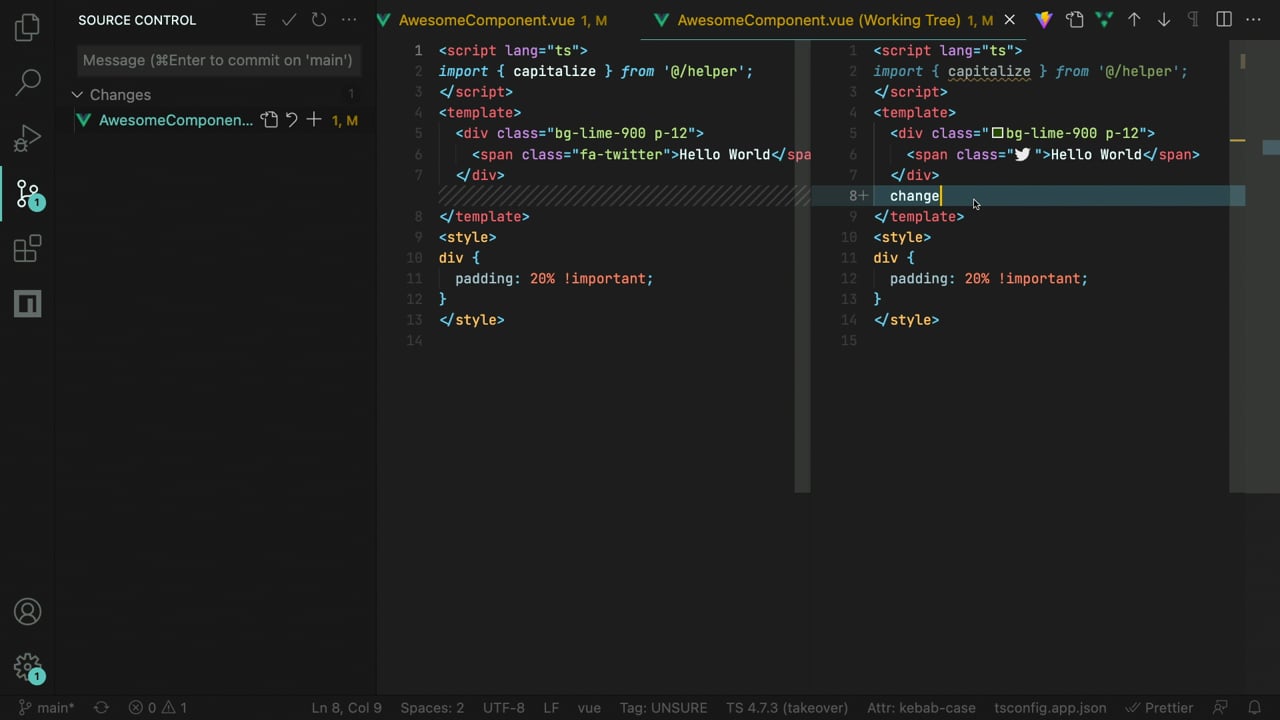Go to the next change arrow
This screenshot has width=1280, height=720.
tap(1164, 20)
